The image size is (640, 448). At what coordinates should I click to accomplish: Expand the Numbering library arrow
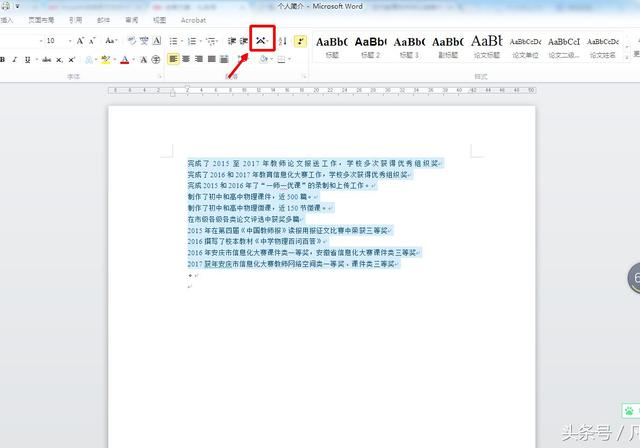pyautogui.click(x=200, y=41)
